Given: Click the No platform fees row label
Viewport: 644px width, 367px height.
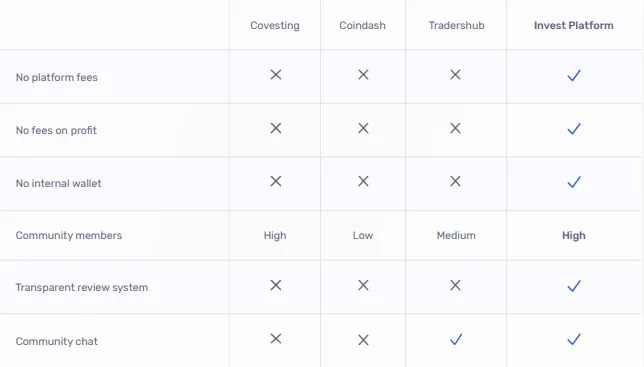Looking at the screenshot, I should click(x=57, y=77).
